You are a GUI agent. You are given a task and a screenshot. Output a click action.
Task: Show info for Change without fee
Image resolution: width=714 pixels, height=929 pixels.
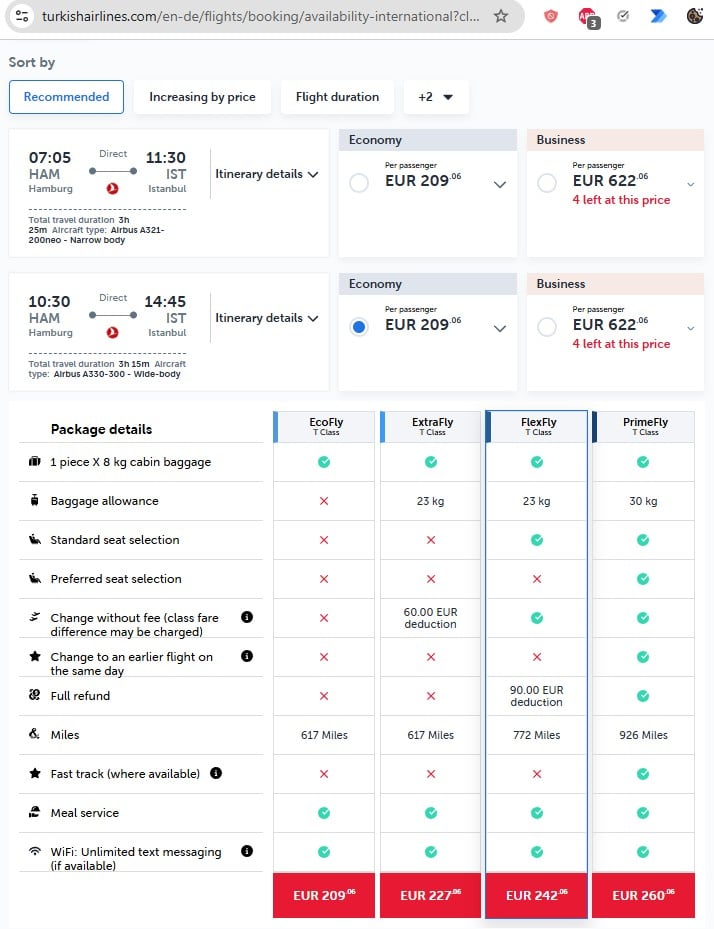click(247, 617)
